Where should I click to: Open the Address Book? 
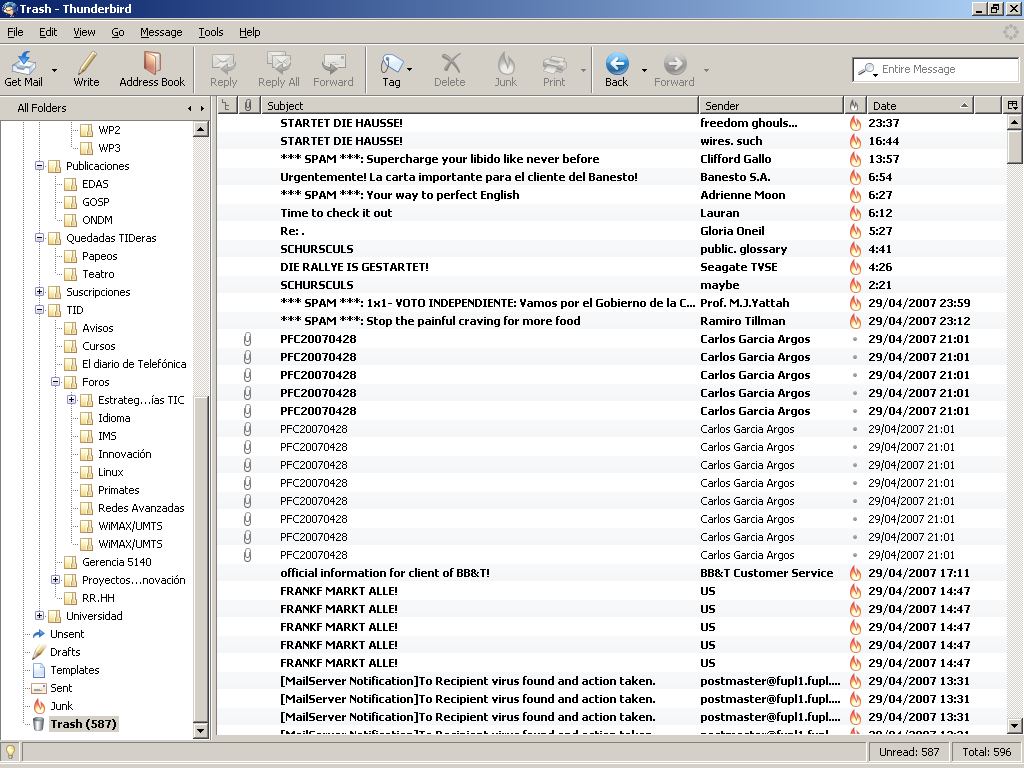coord(152,64)
